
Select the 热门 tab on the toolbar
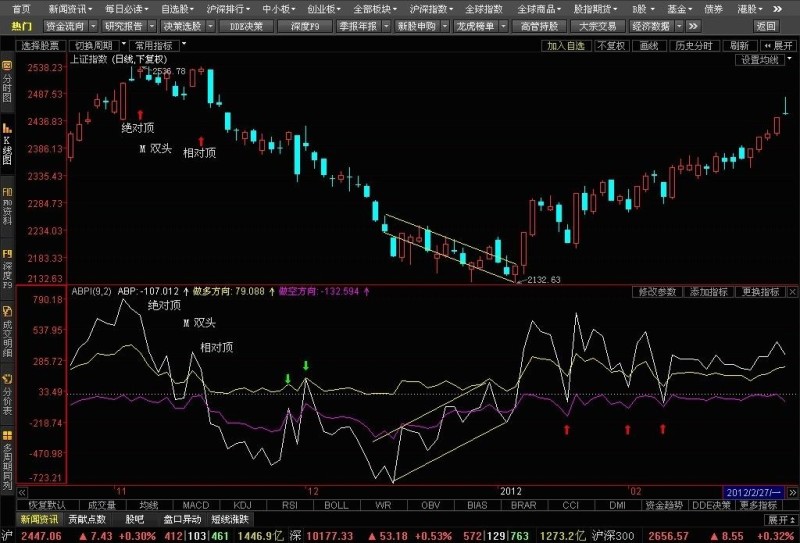pyautogui.click(x=21, y=26)
